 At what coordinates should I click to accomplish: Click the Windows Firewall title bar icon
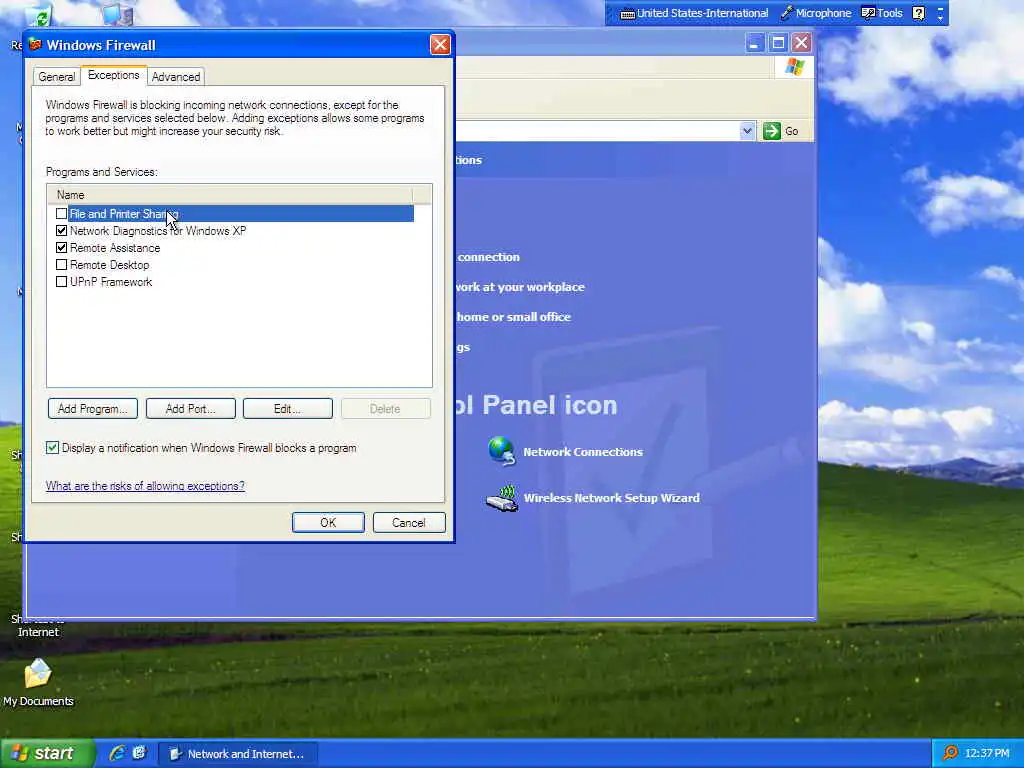pyautogui.click(x=35, y=44)
